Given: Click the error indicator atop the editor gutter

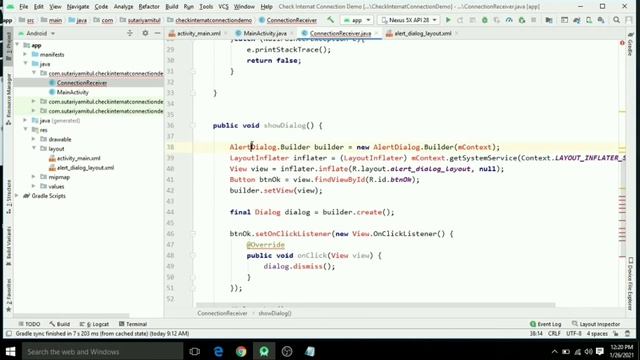Looking at the screenshot, I should pyautogui.click(x=622, y=42).
